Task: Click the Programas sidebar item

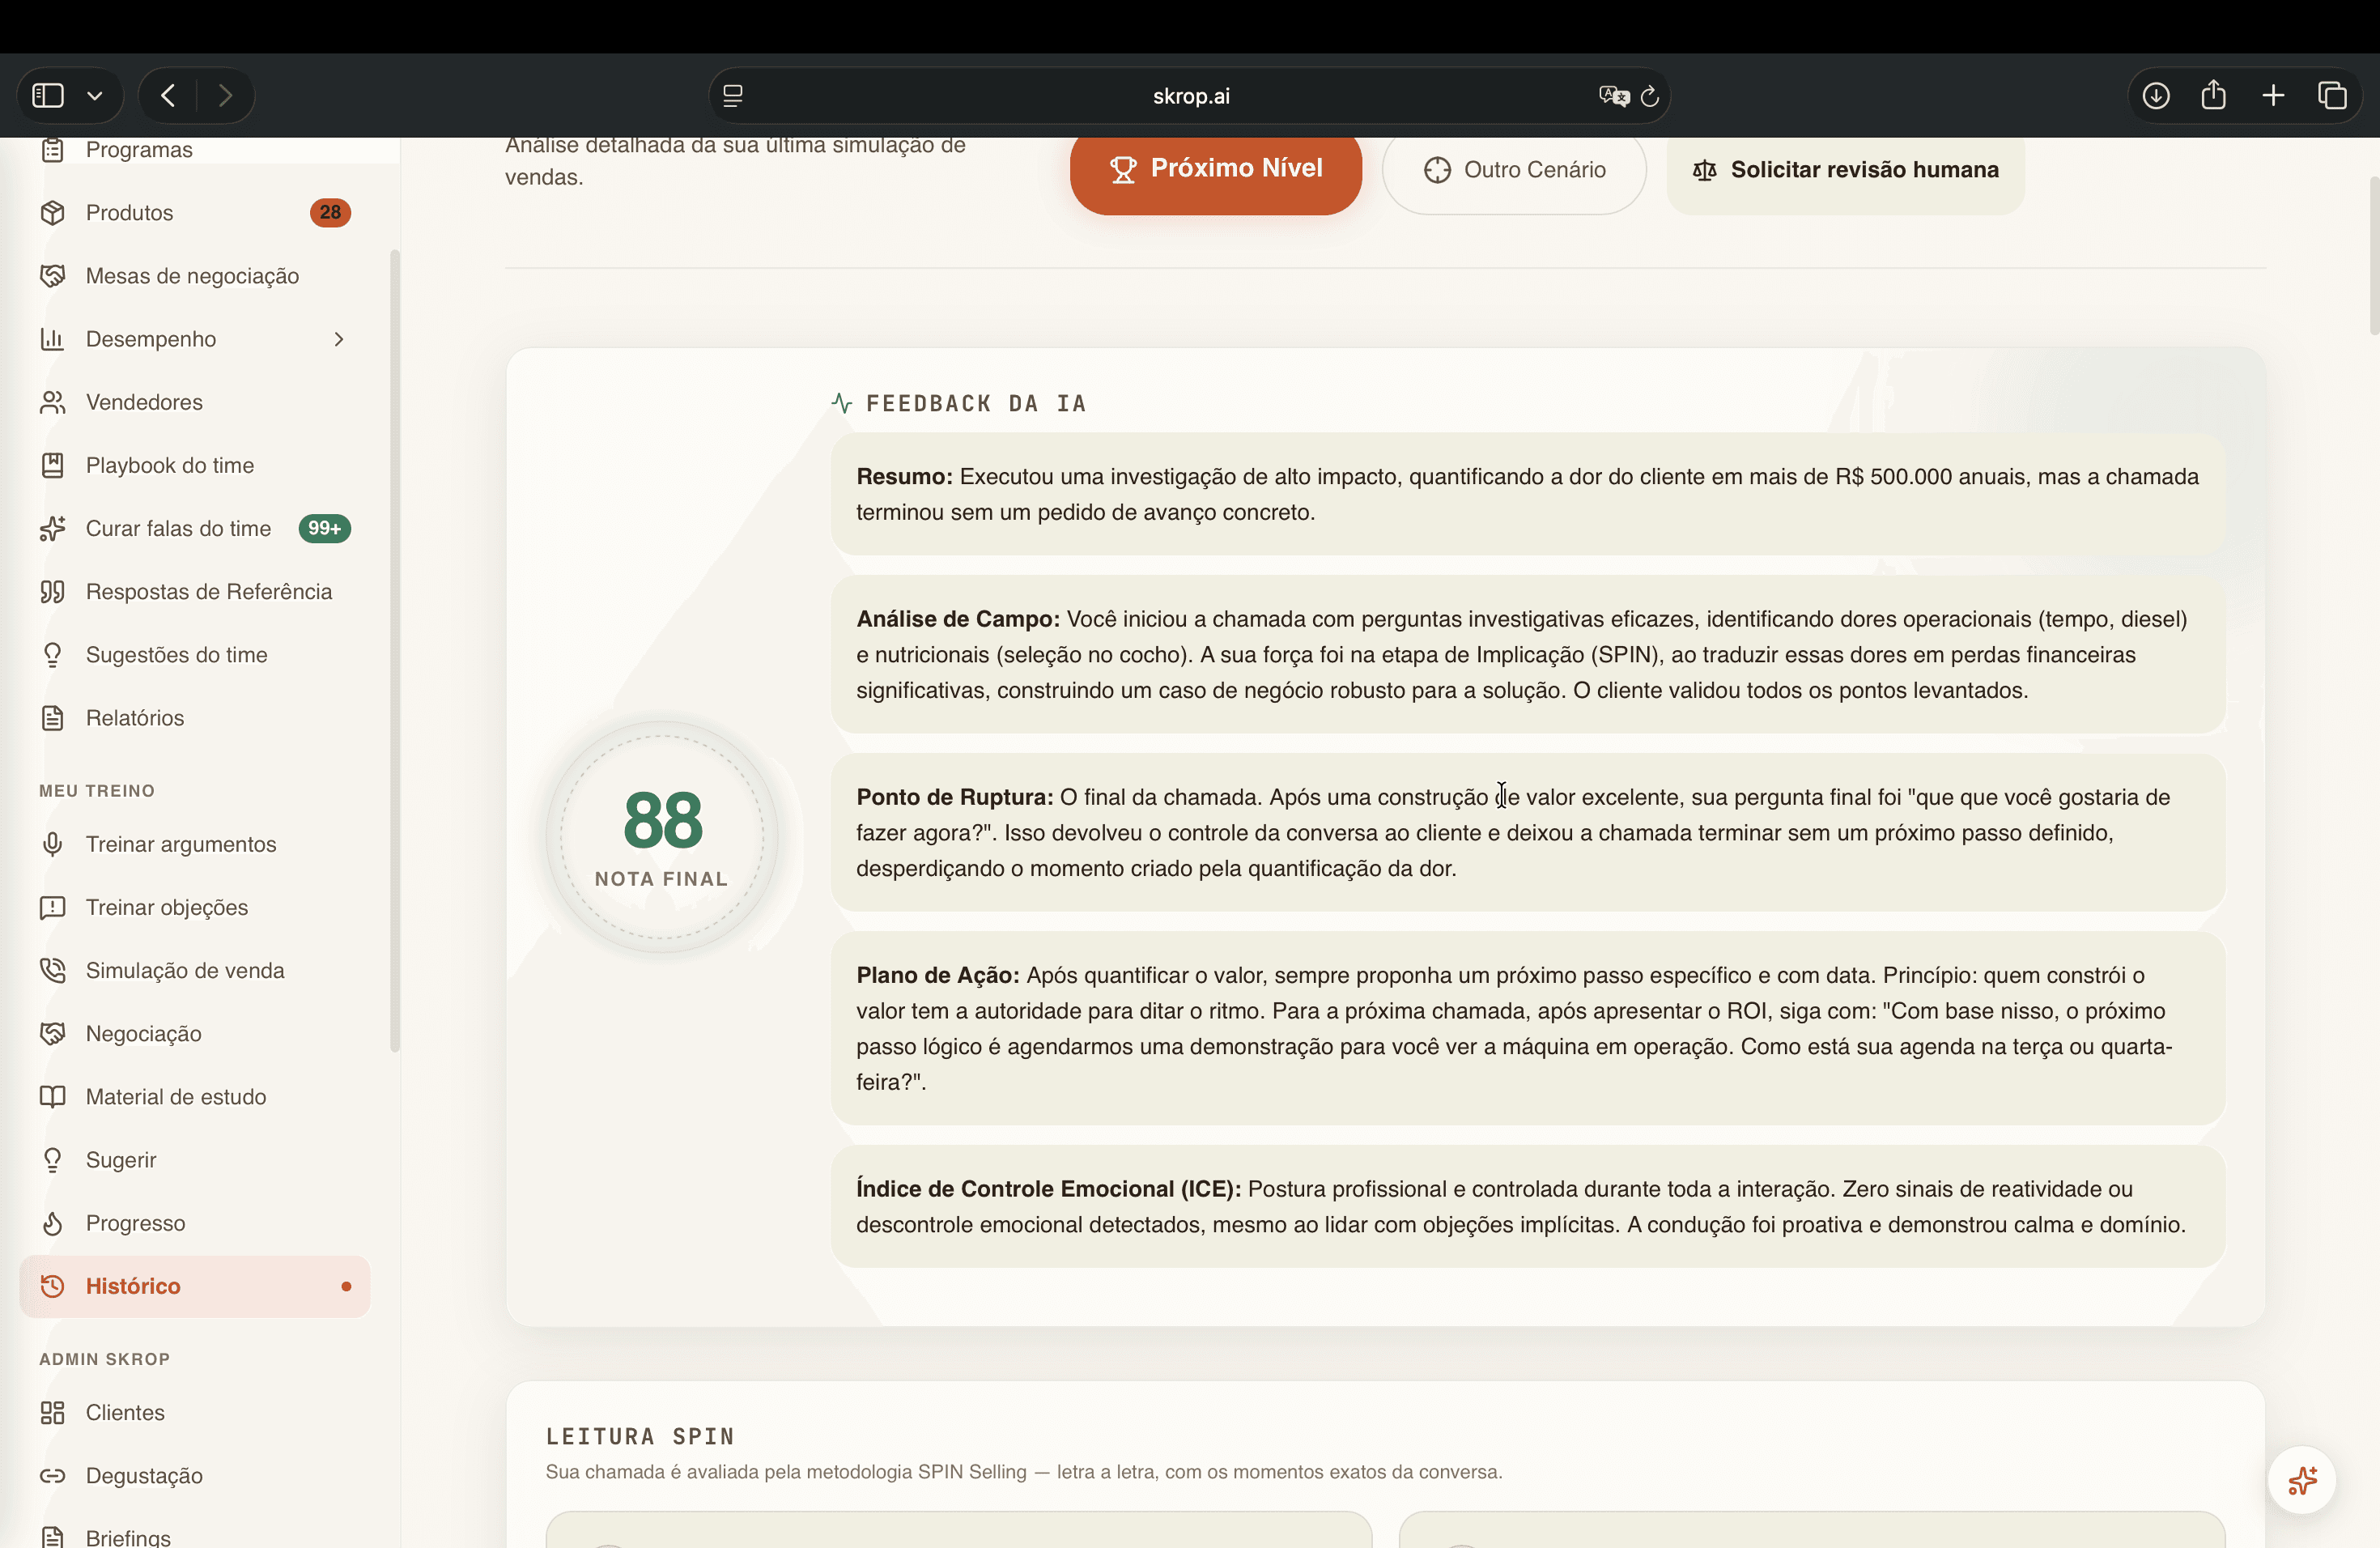Action: pyautogui.click(x=195, y=150)
